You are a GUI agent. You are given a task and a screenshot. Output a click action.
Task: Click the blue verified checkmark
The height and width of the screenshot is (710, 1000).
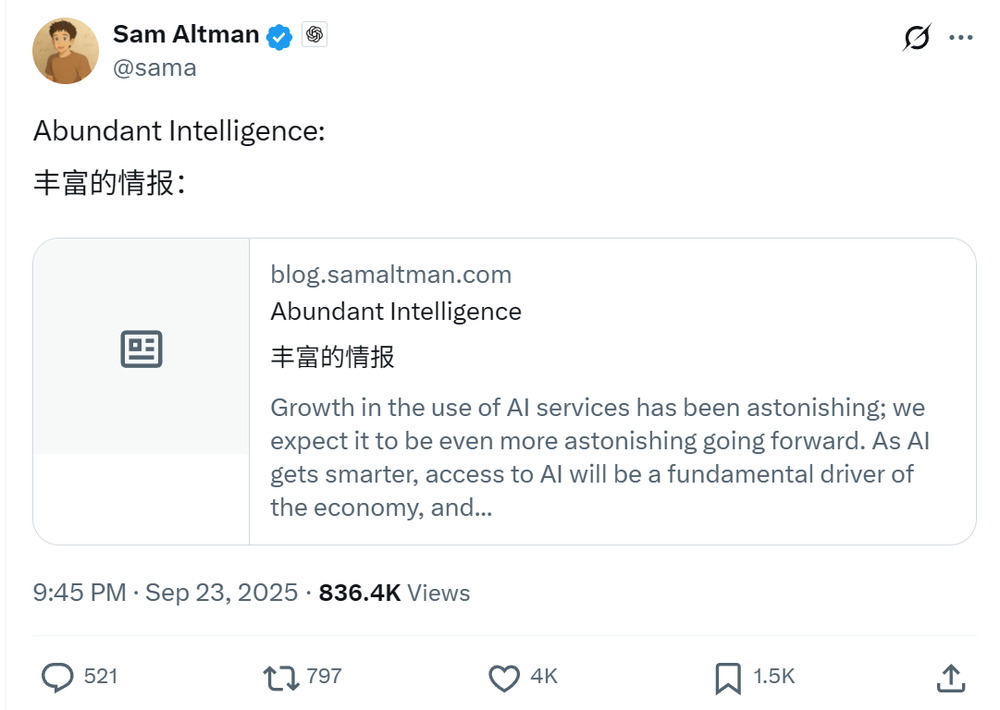(278, 34)
